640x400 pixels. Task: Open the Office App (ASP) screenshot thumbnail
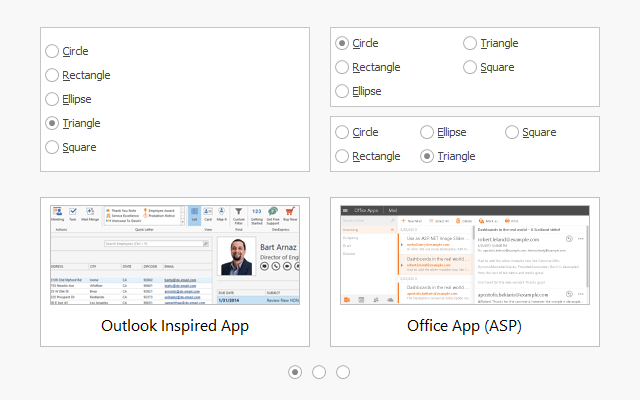click(465, 257)
